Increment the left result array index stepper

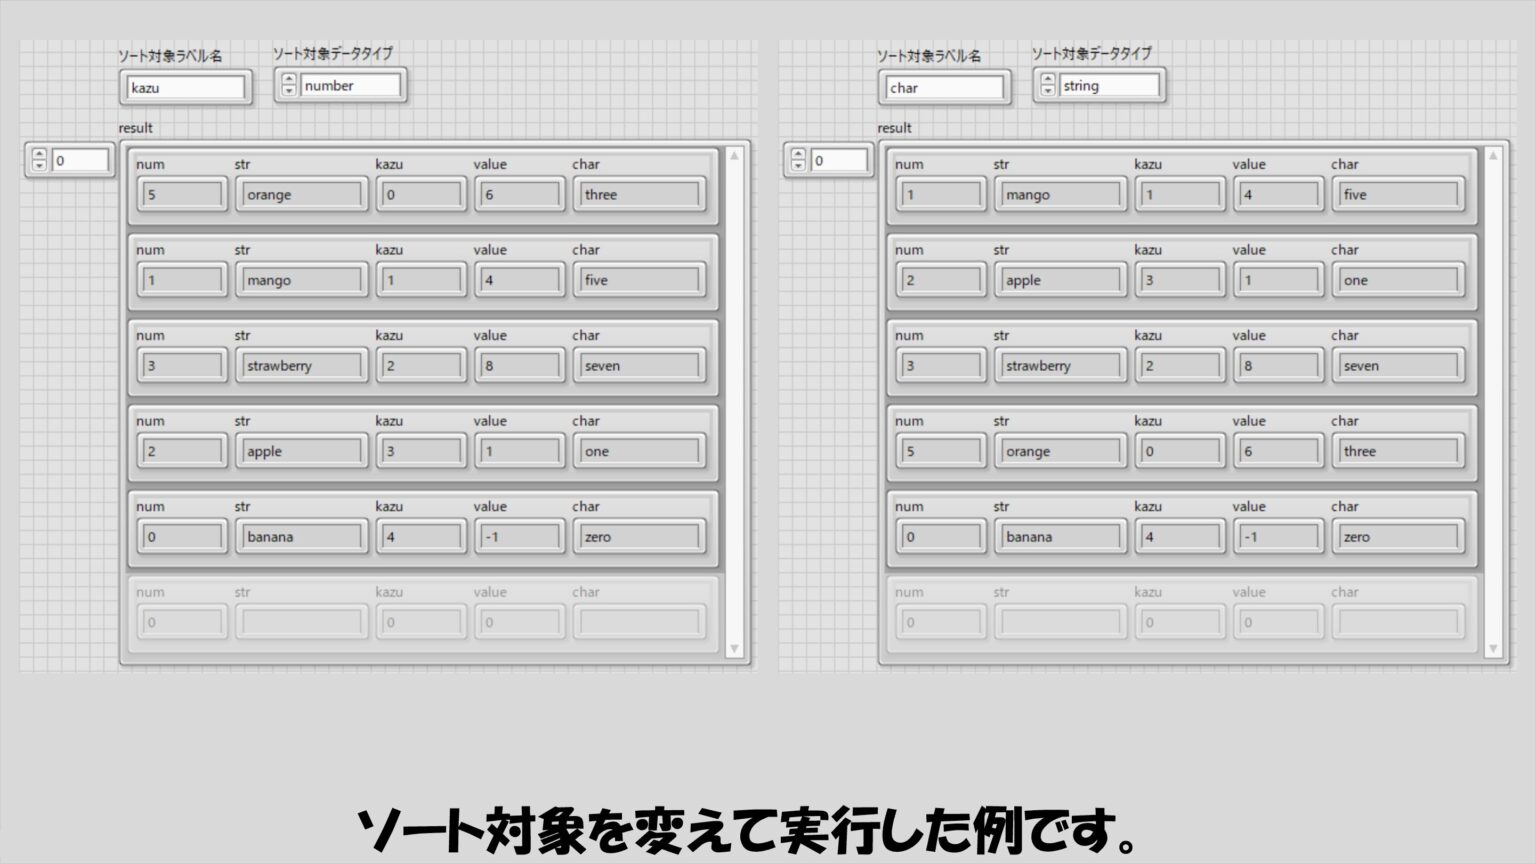[39, 154]
